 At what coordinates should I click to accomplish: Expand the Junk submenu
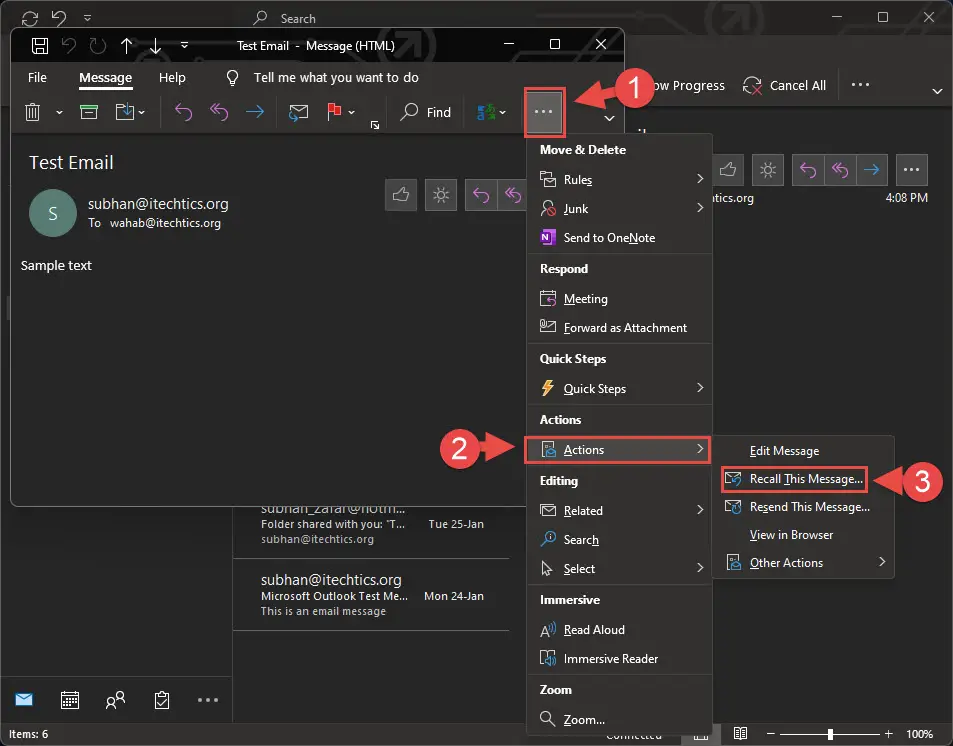pyautogui.click(x=619, y=209)
